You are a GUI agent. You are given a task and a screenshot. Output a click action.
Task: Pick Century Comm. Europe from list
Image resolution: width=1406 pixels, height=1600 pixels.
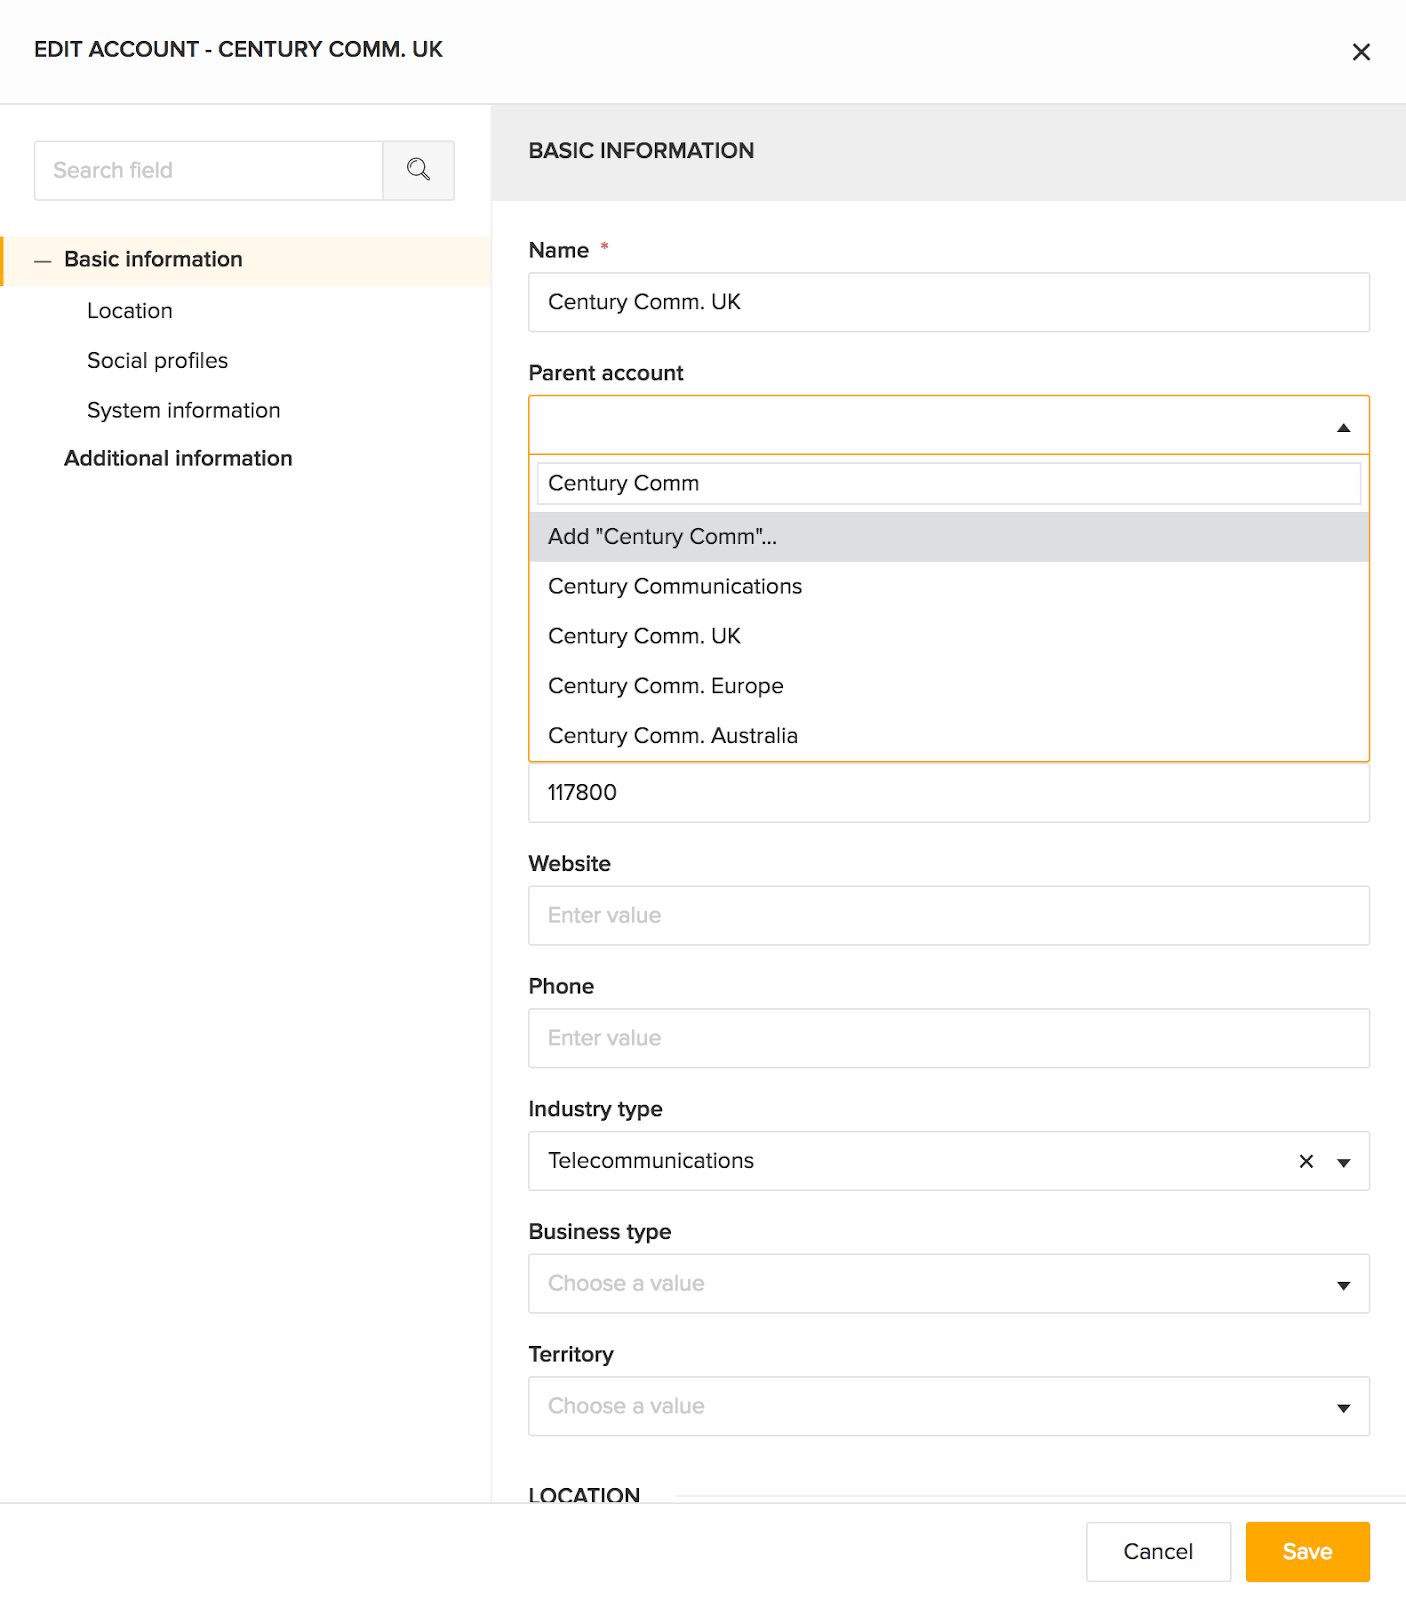665,686
